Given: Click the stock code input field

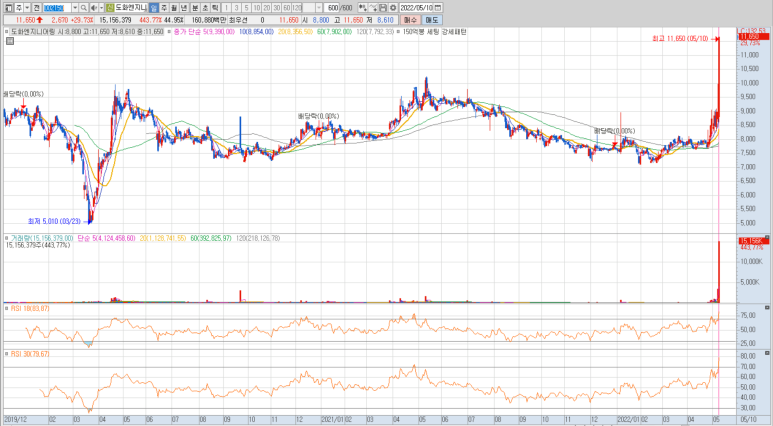Looking at the screenshot, I should pyautogui.click(x=57, y=8).
